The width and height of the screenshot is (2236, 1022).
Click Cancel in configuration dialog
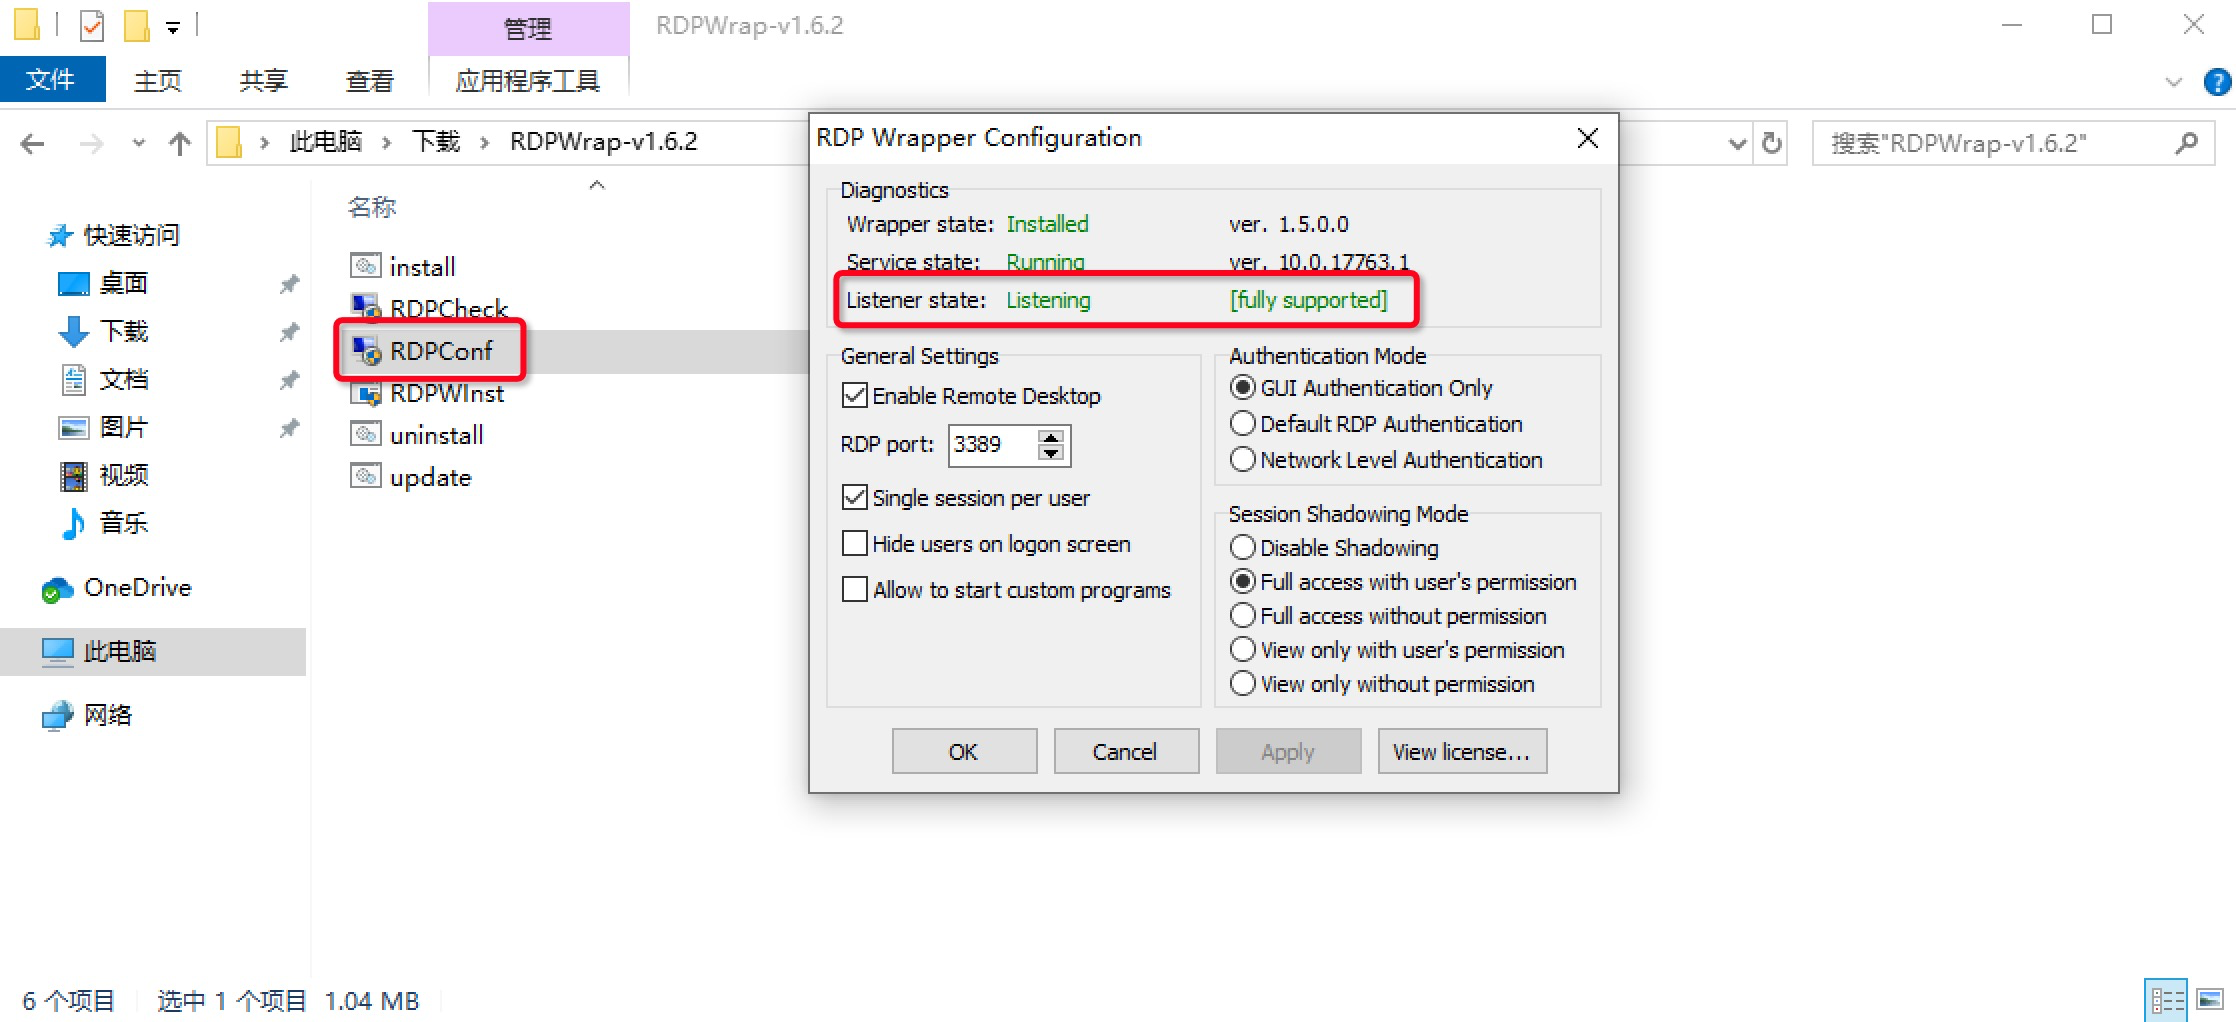click(1126, 751)
